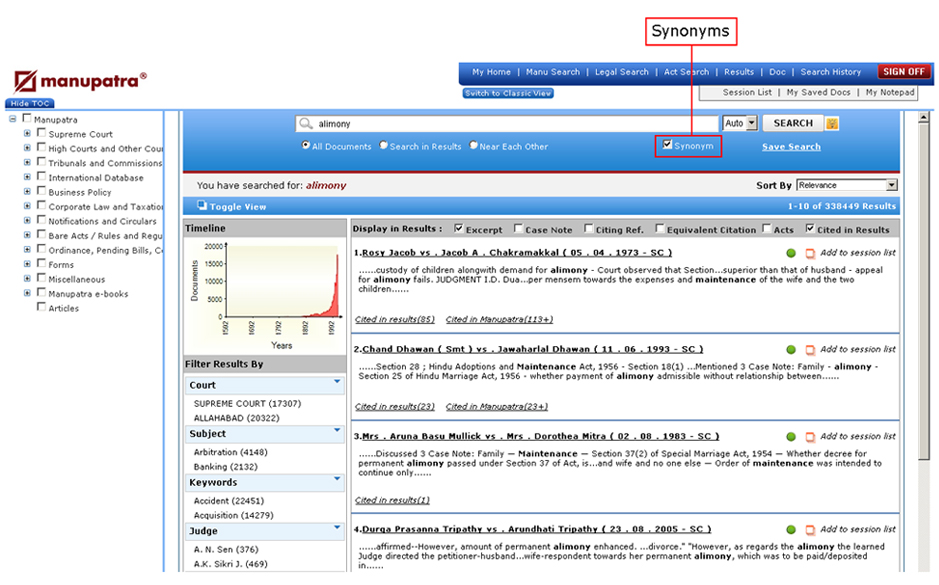The height and width of the screenshot is (585, 939).
Task: Collapse the Subject filter section
Action: pos(337,430)
